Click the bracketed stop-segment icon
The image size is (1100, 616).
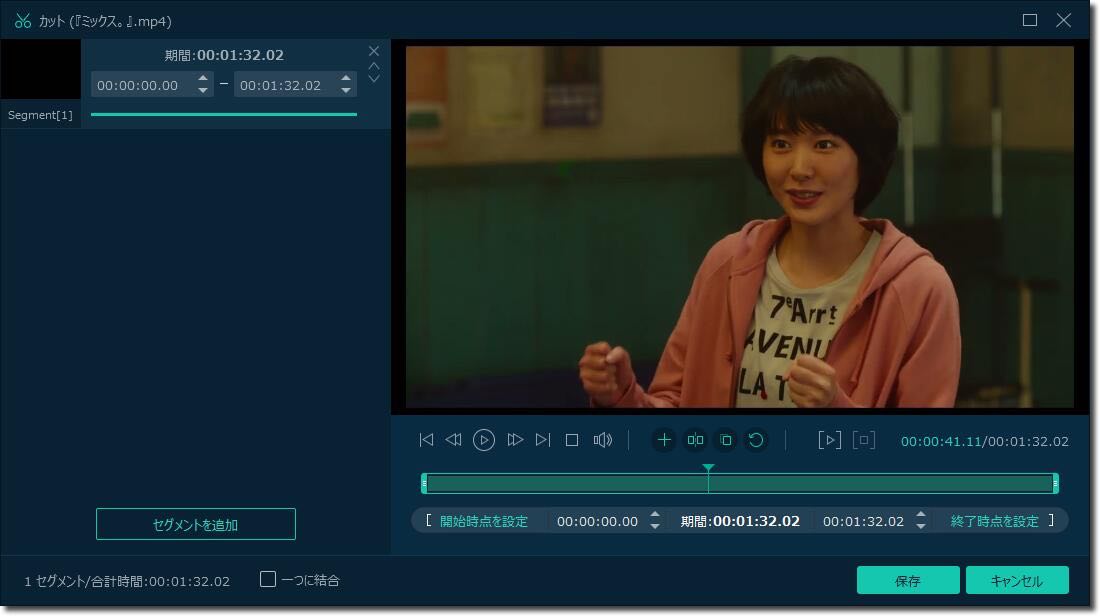coord(864,440)
